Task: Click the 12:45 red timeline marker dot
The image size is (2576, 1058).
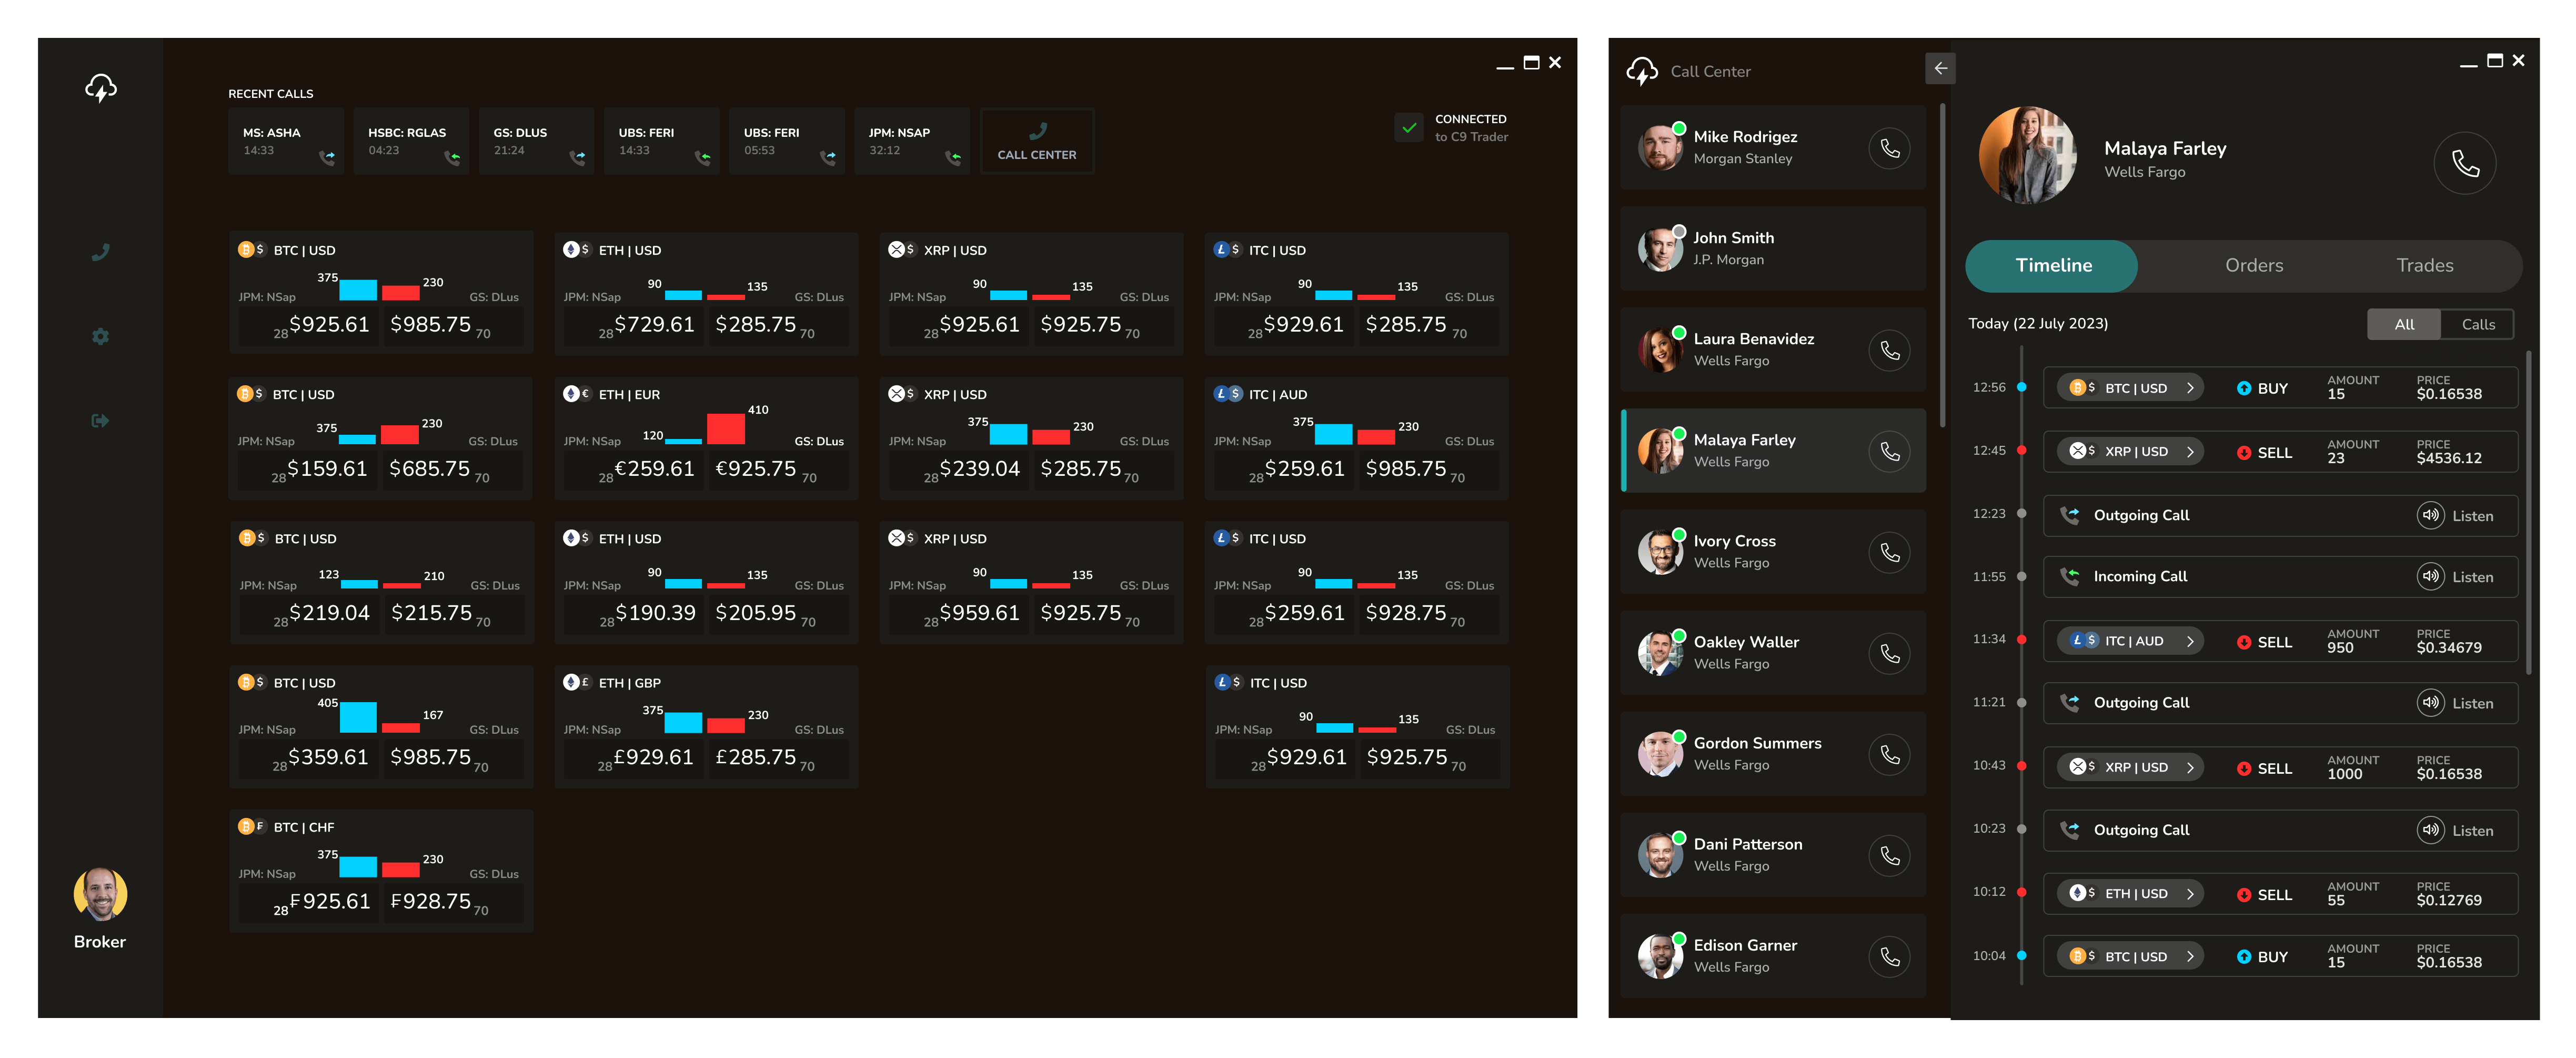Action: tap(2022, 450)
